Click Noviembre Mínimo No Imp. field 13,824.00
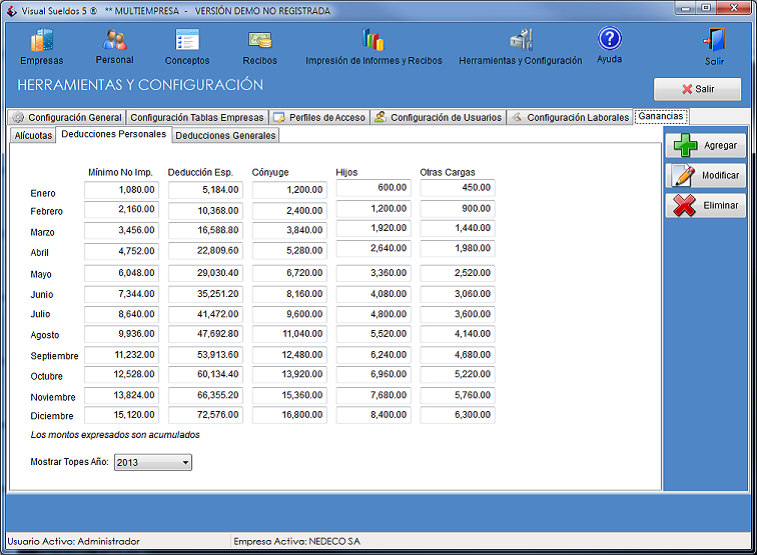 coord(121,395)
